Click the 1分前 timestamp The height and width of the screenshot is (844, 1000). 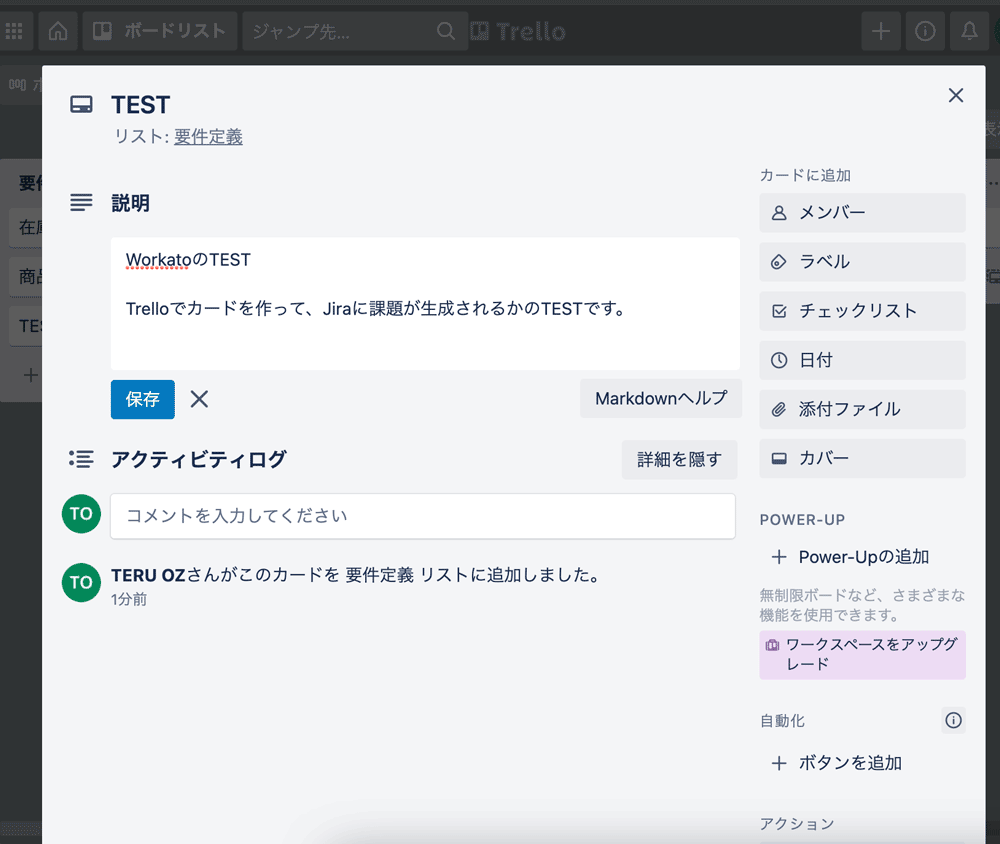click(x=129, y=600)
